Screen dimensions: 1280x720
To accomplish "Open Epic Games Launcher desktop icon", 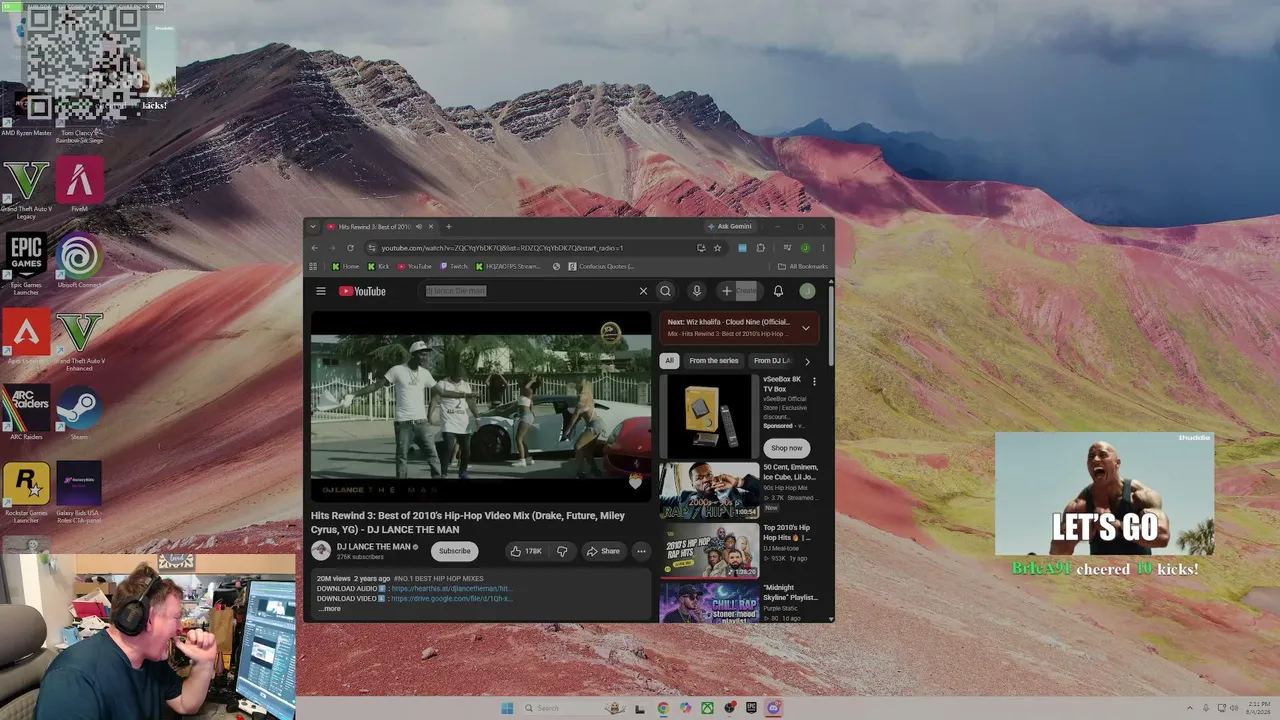I will tap(25, 264).
